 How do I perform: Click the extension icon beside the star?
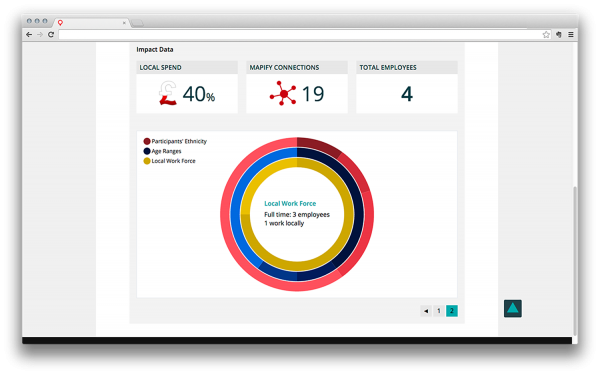pos(559,34)
